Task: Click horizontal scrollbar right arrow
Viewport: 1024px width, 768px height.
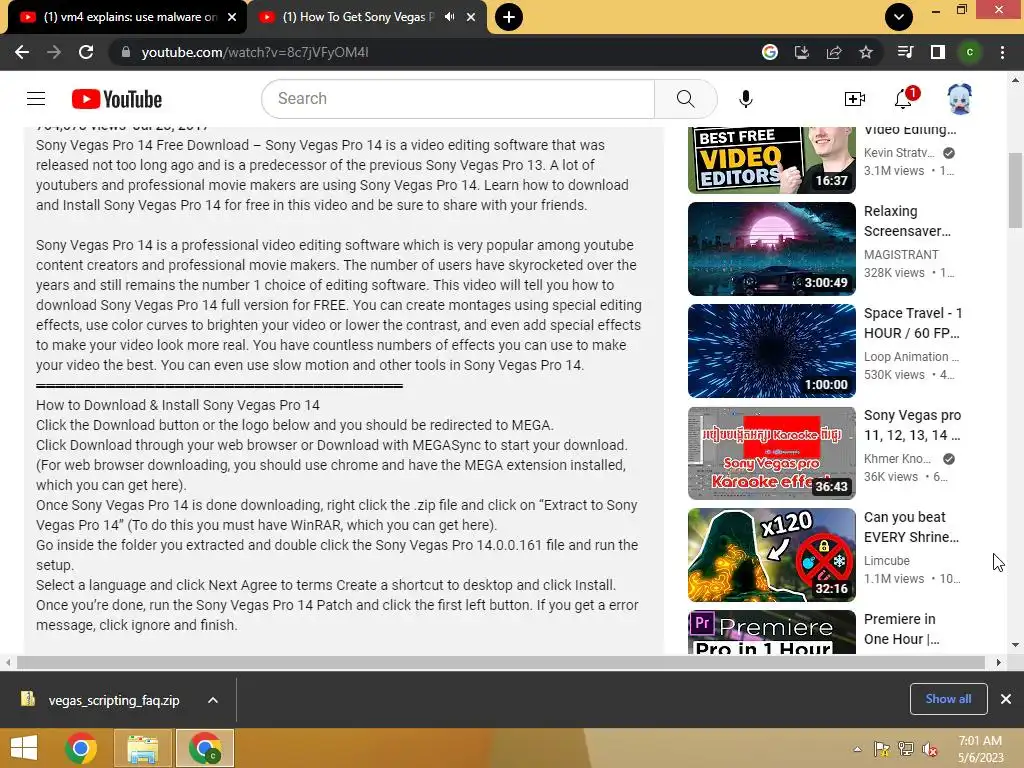Action: coord(998,662)
